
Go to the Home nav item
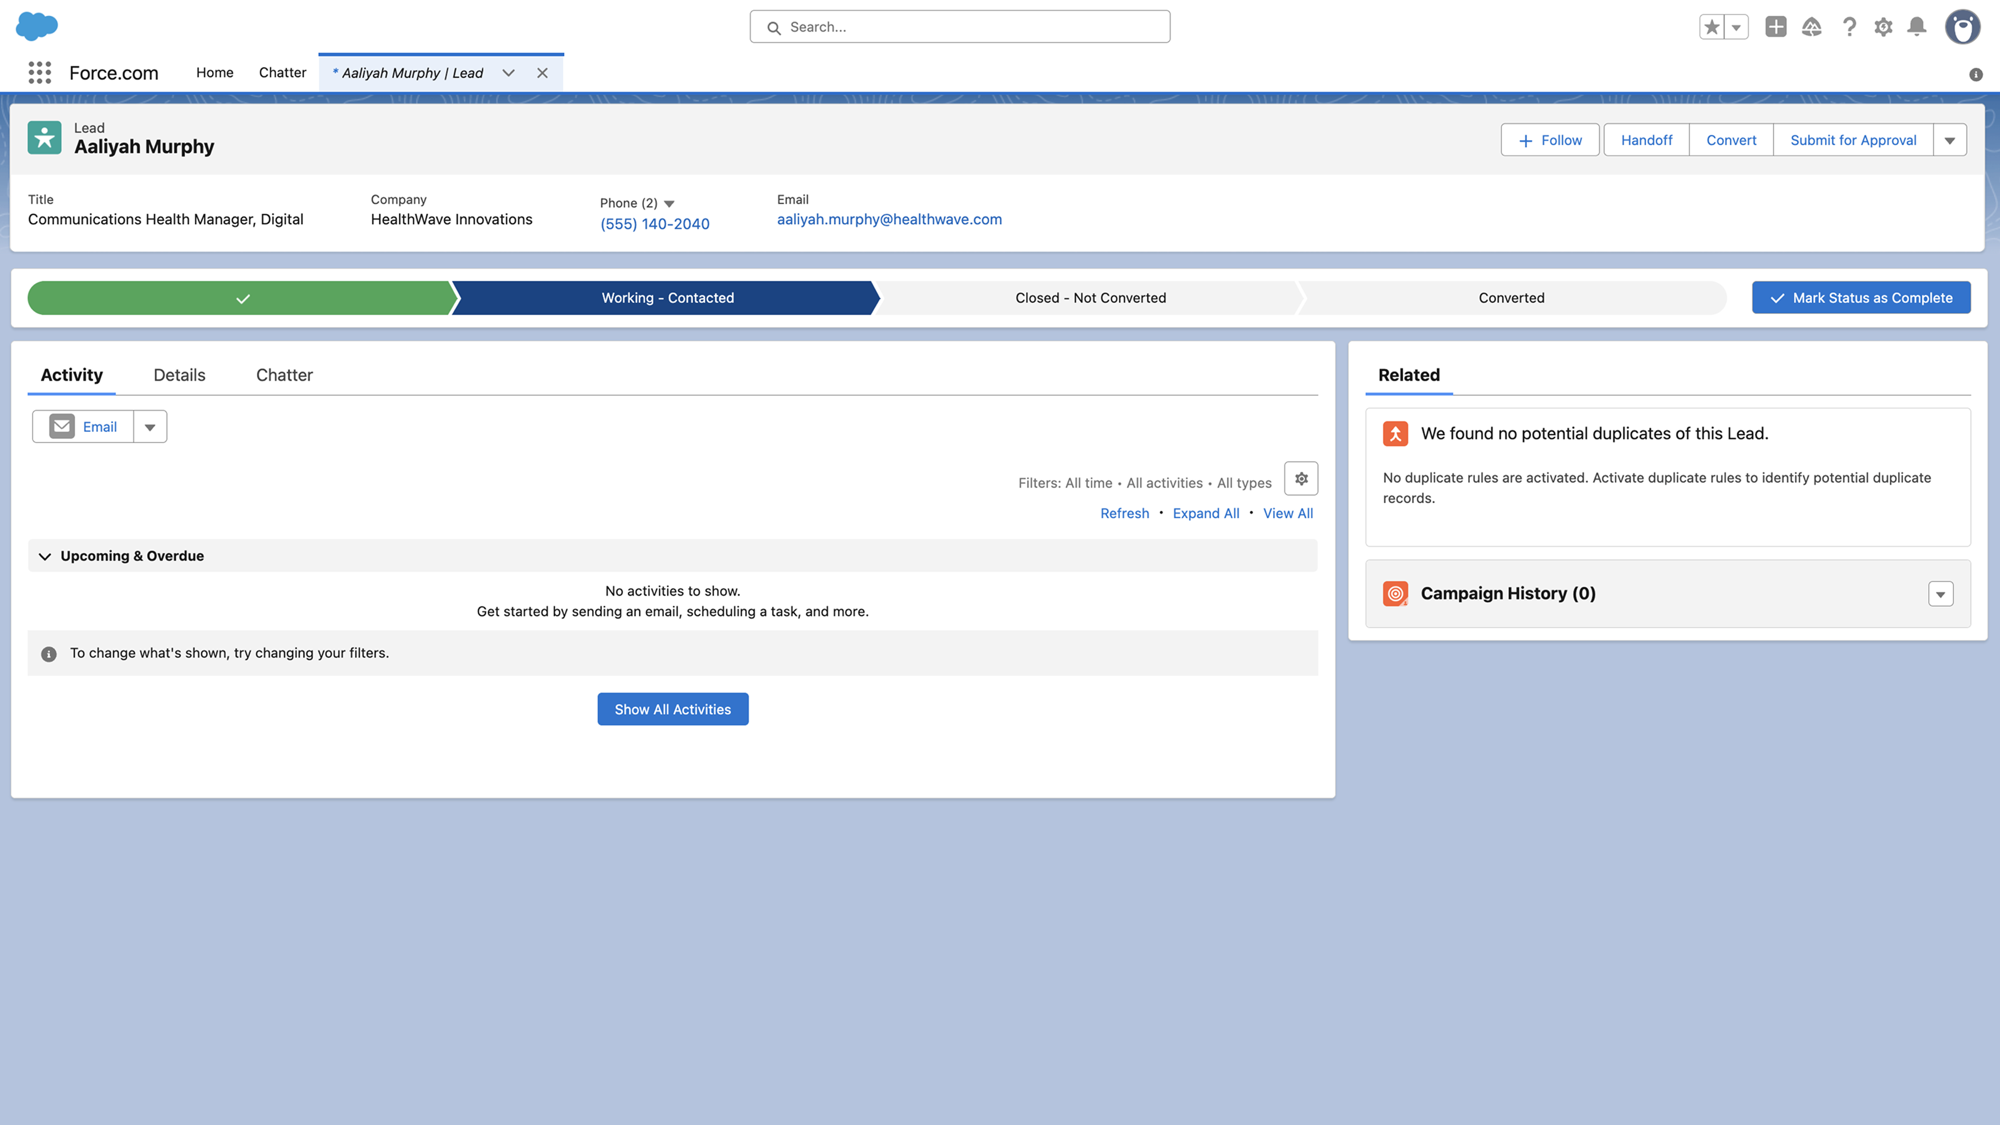[x=215, y=73]
